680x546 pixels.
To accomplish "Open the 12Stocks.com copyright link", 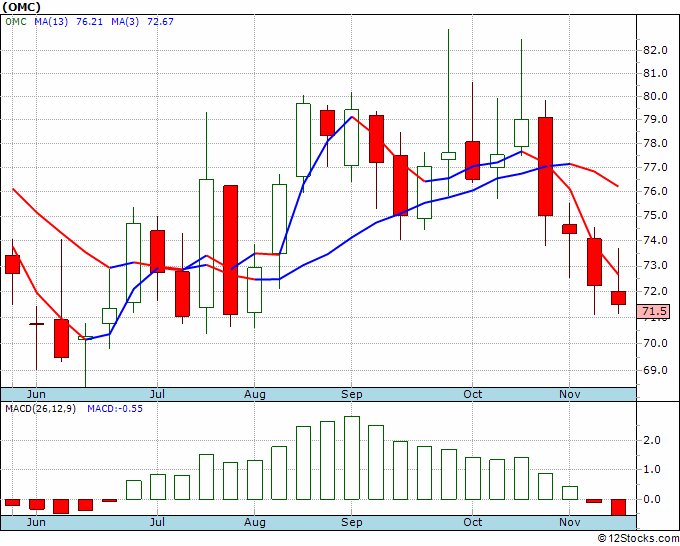I will click(638, 539).
